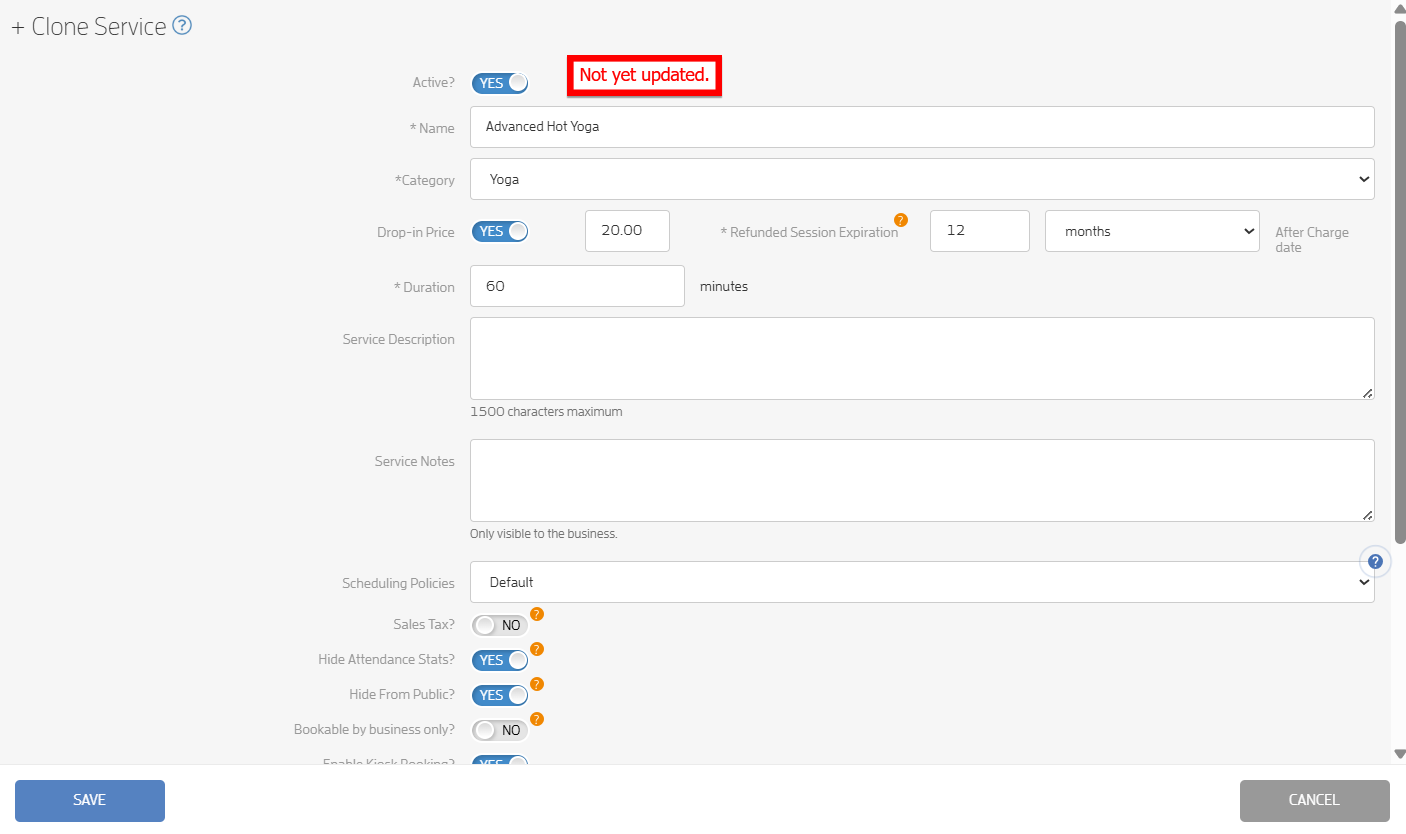The height and width of the screenshot is (834, 1406).
Task: Click the '+ Clone Service' heading
Action: pos(89,27)
